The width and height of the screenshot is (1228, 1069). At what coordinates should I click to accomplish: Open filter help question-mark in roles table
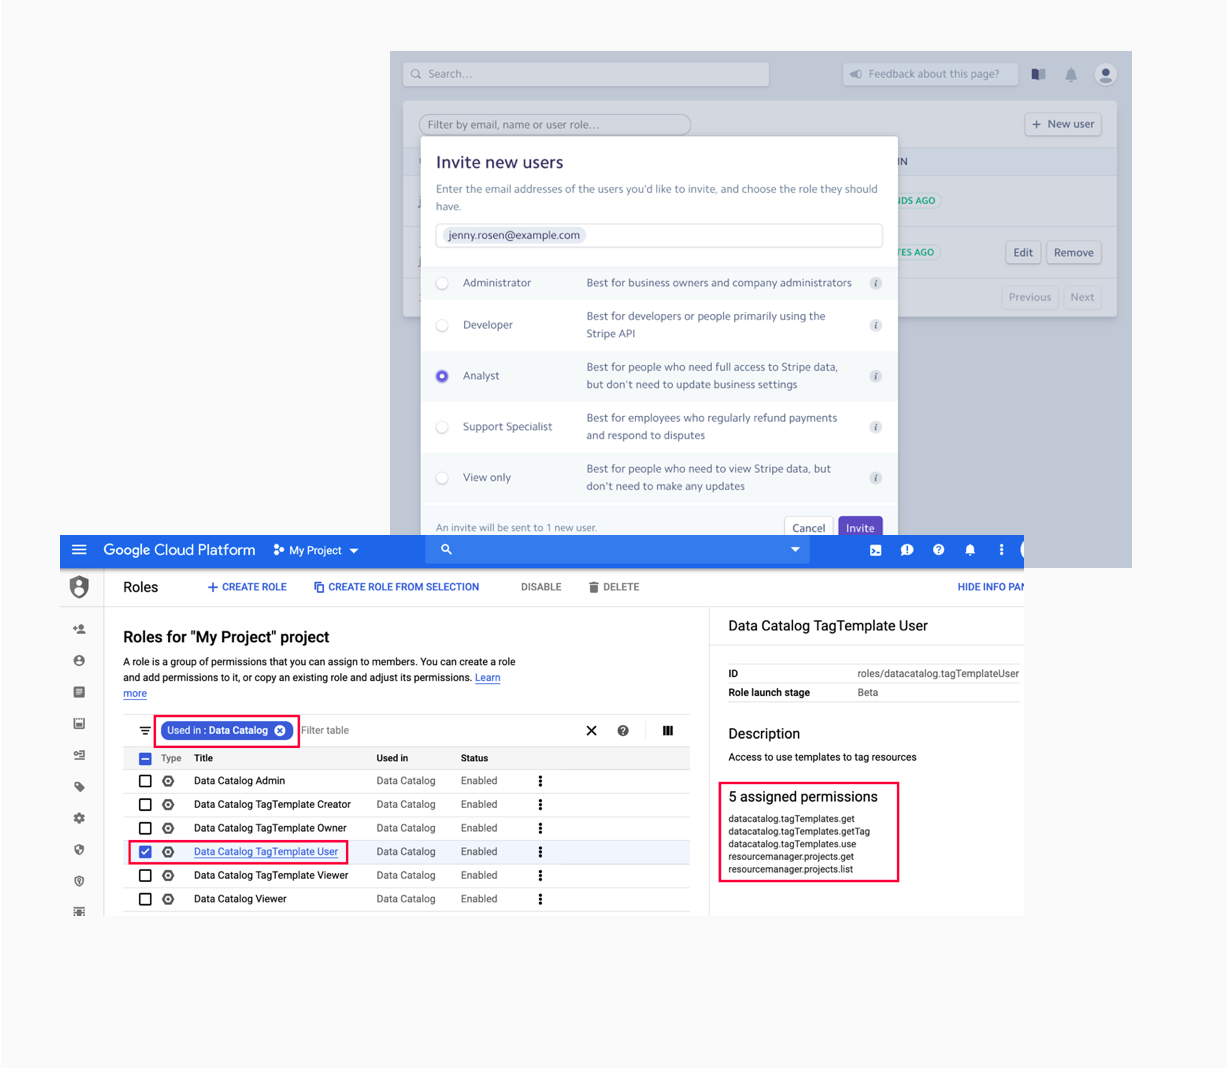(x=623, y=731)
